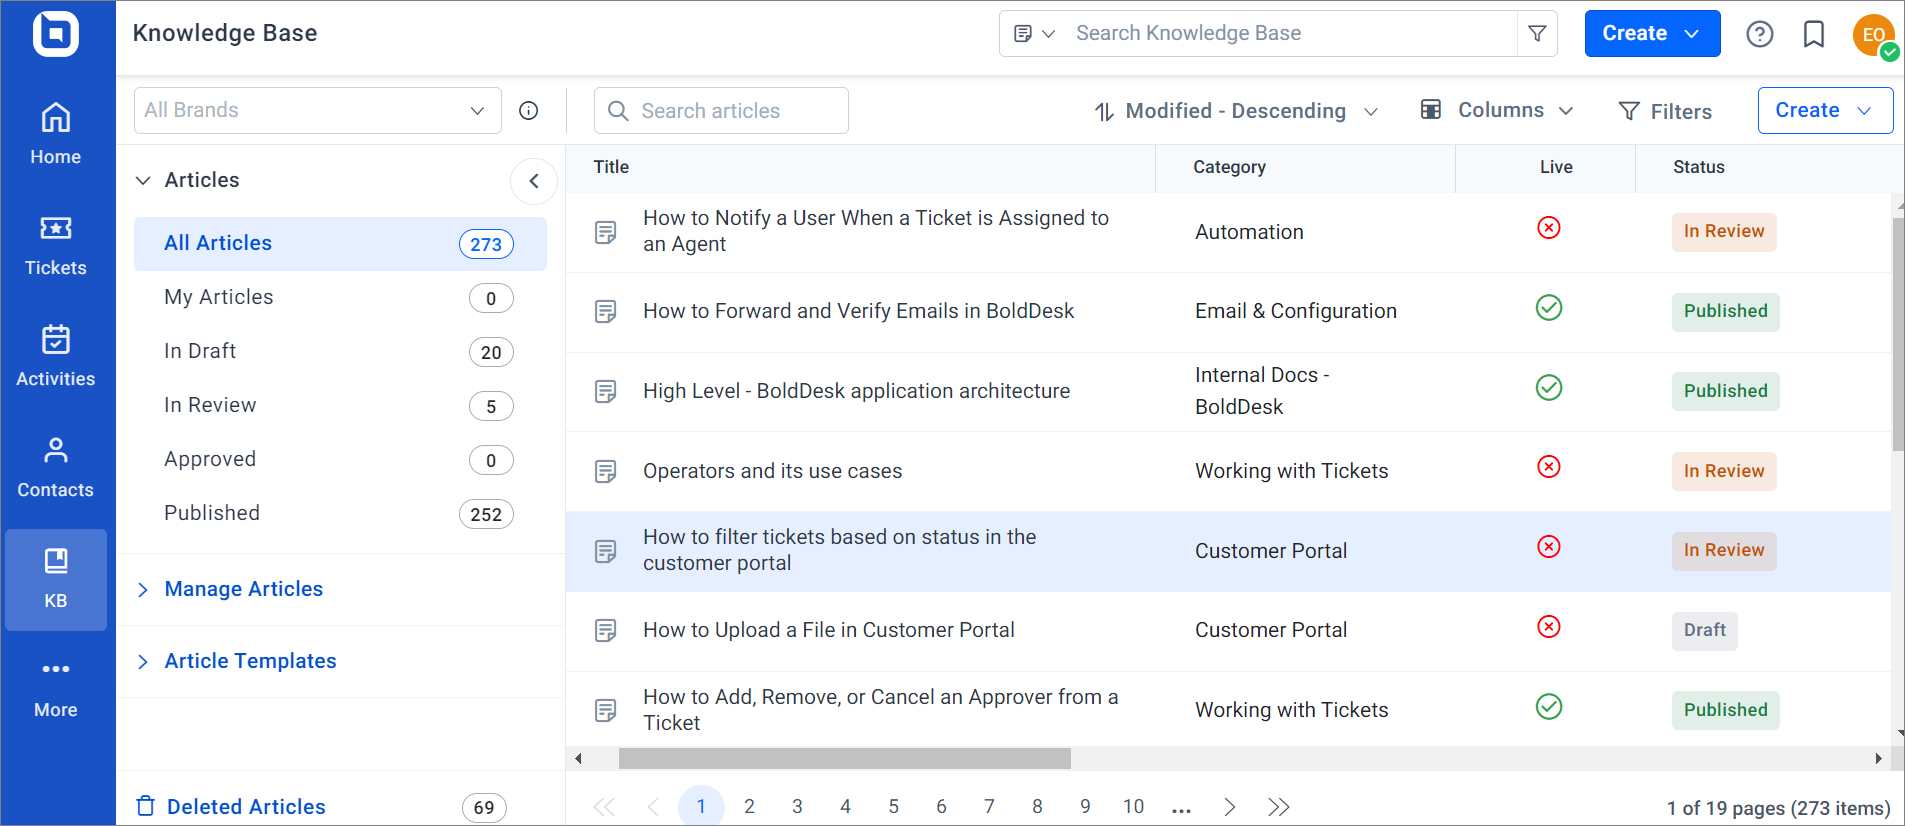Click the not-live X icon for Notify a User row
The width and height of the screenshot is (1905, 826).
pyautogui.click(x=1549, y=228)
